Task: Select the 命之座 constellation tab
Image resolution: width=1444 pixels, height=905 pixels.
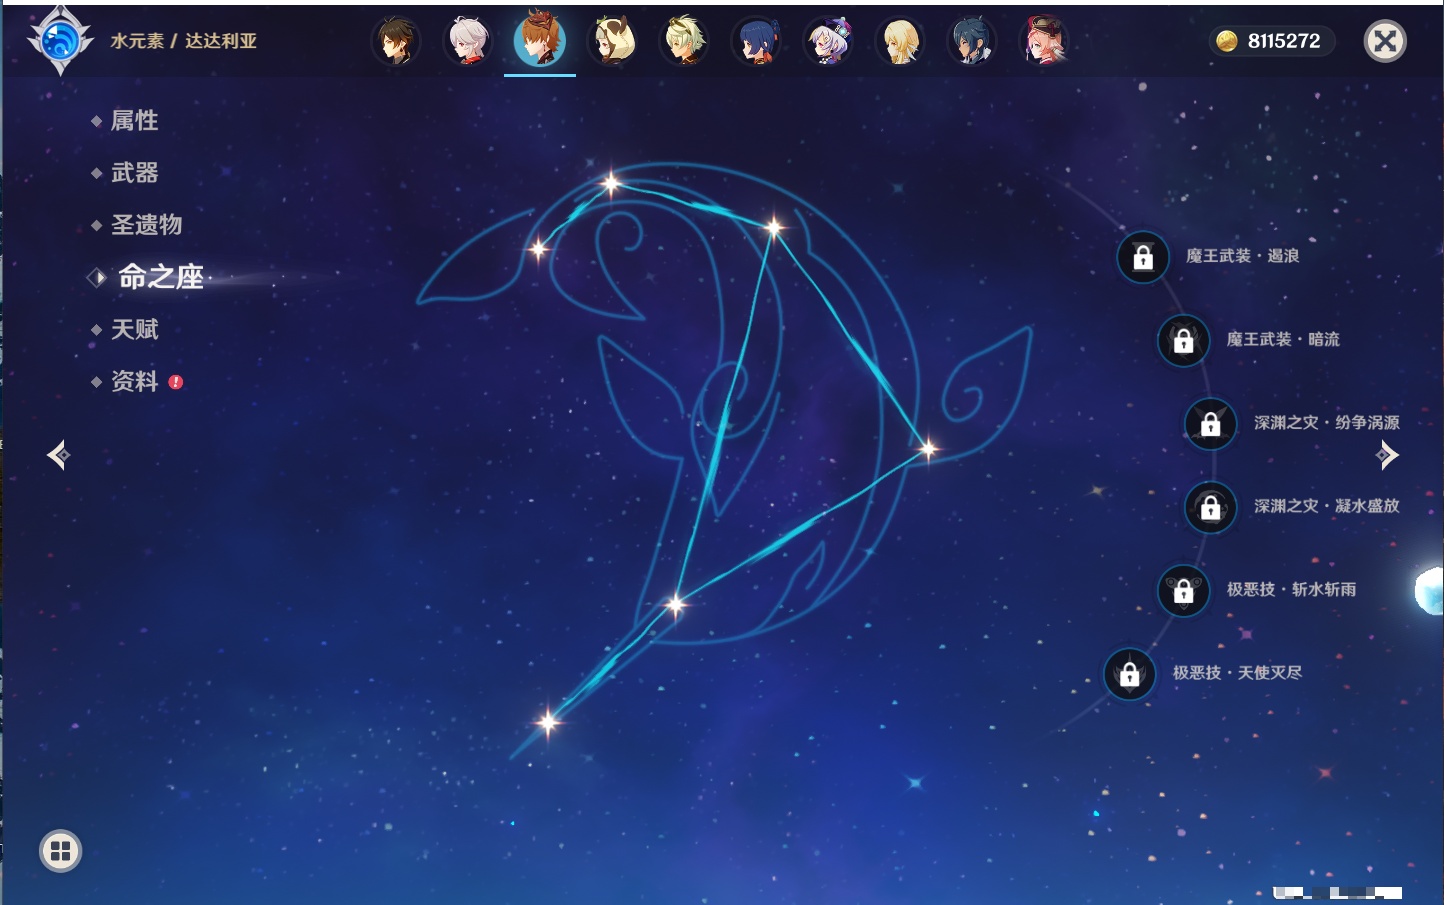Action: point(161,277)
